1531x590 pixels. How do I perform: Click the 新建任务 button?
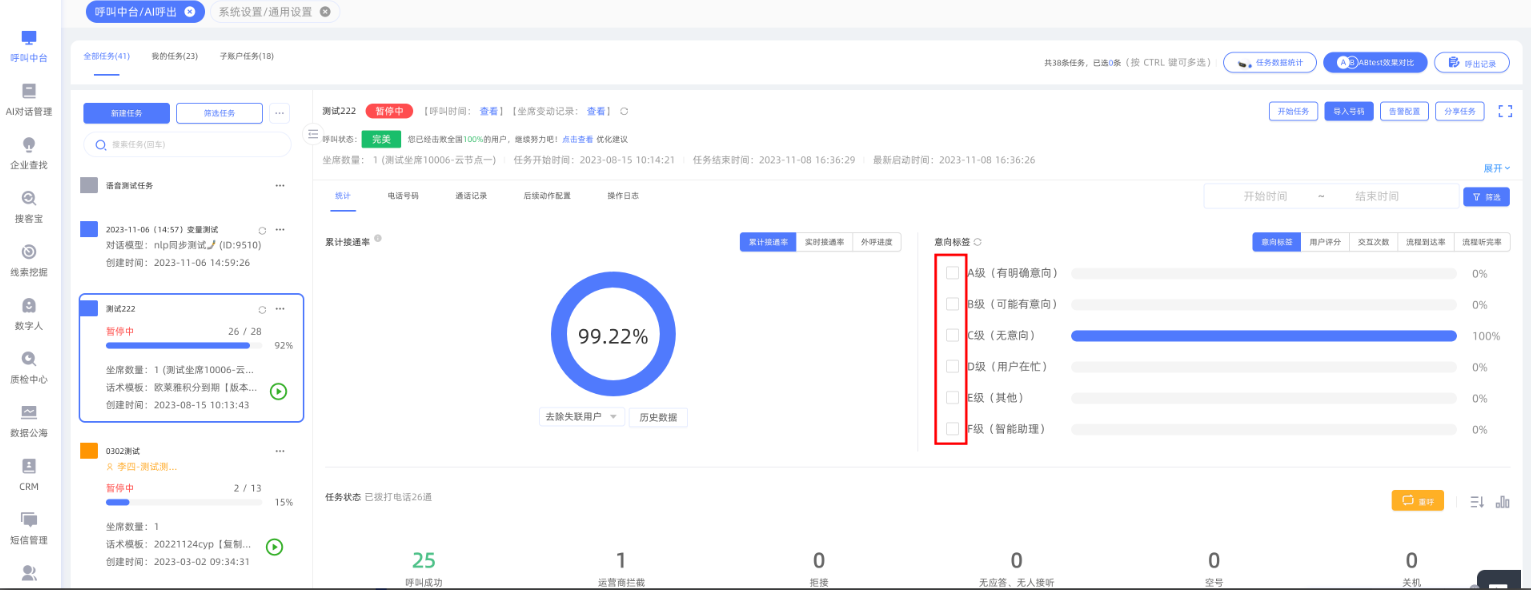point(126,113)
